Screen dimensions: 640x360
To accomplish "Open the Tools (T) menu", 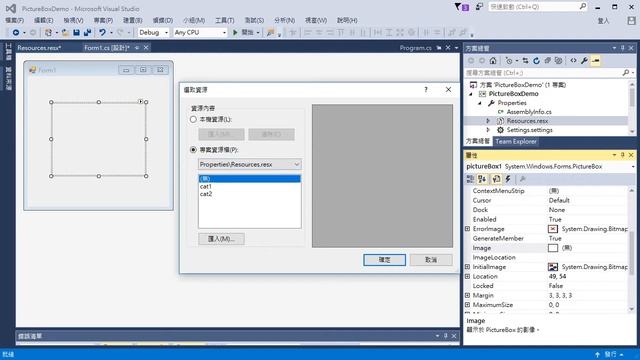I will (224, 20).
